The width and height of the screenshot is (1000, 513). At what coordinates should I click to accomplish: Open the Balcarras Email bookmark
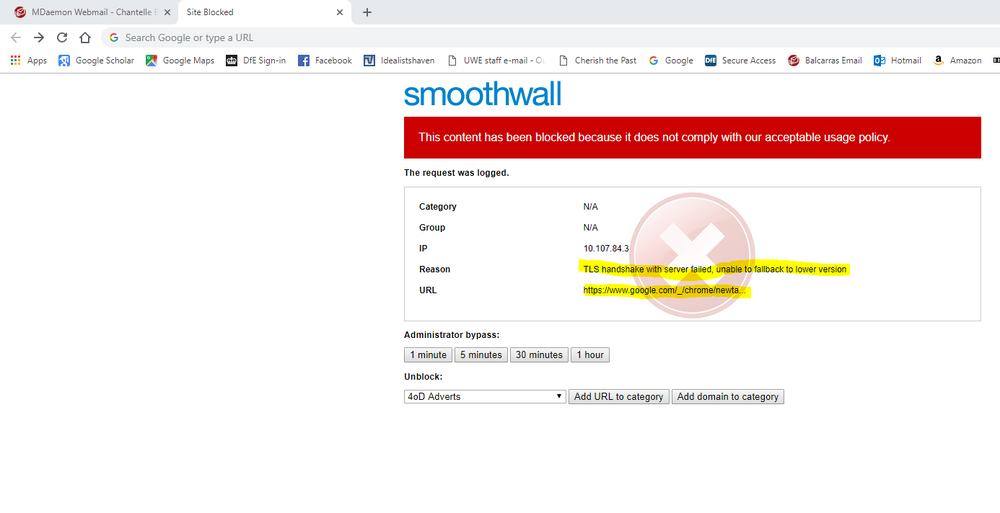tap(825, 61)
